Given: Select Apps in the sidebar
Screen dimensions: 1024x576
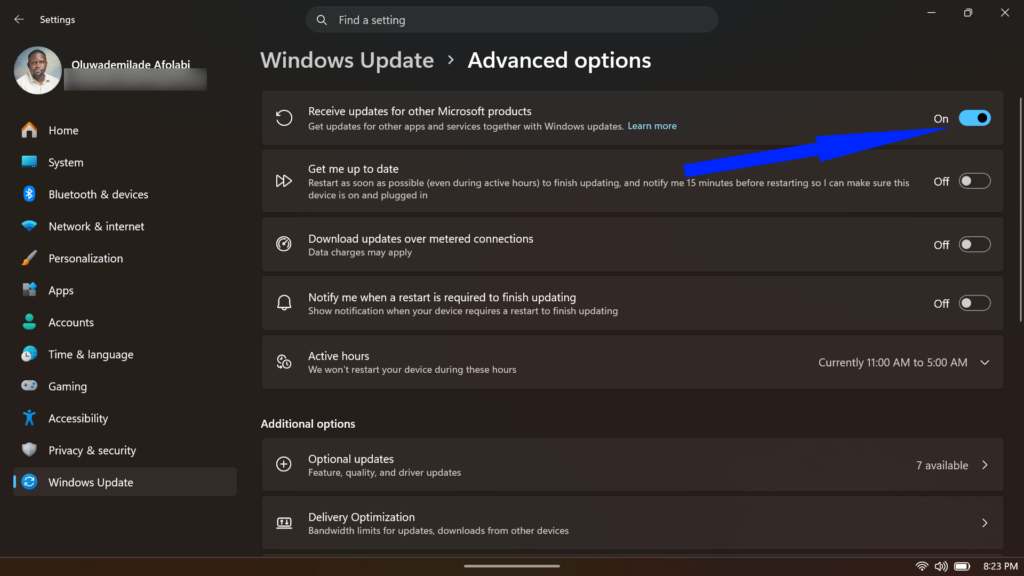Looking at the screenshot, I should (125, 290).
